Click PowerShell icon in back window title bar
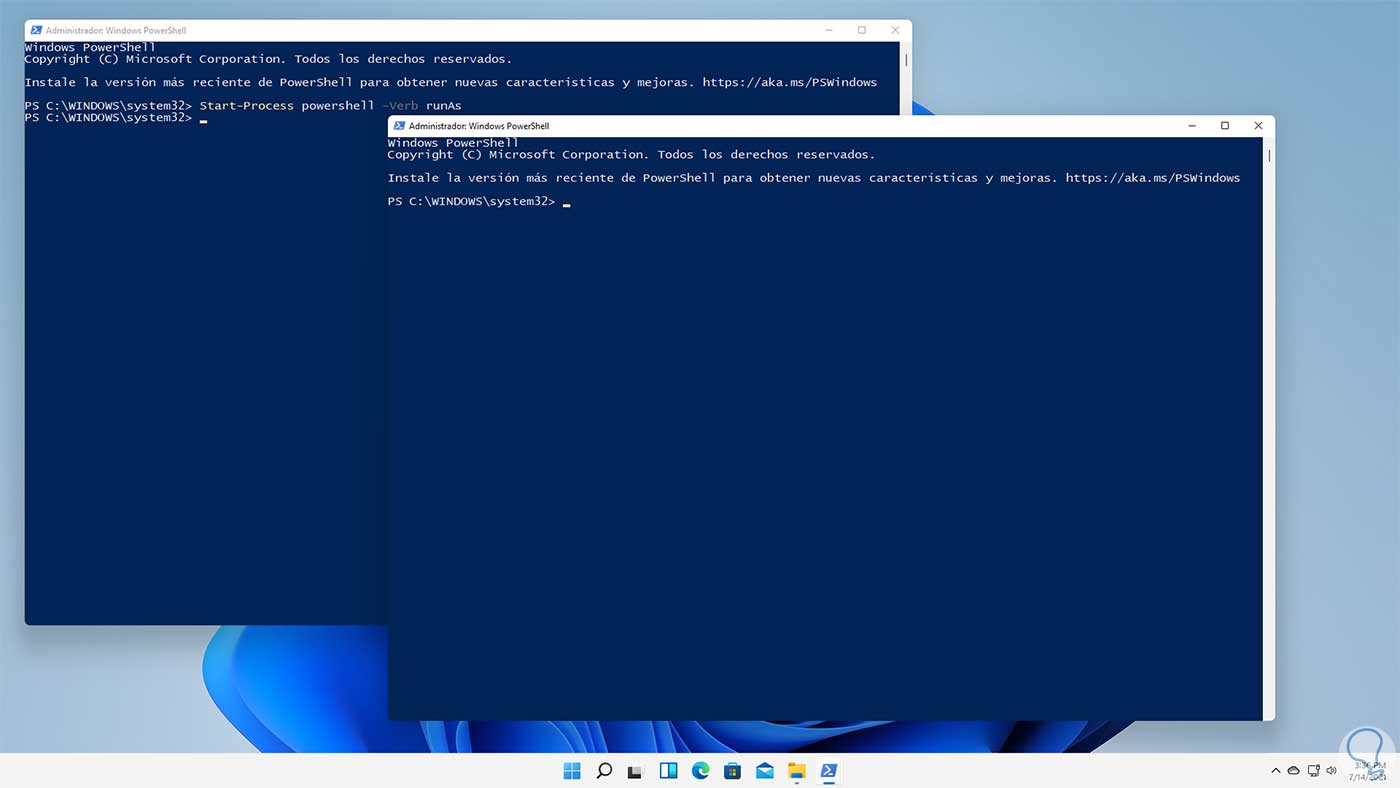Viewport: 1400px width, 788px height. (36, 30)
